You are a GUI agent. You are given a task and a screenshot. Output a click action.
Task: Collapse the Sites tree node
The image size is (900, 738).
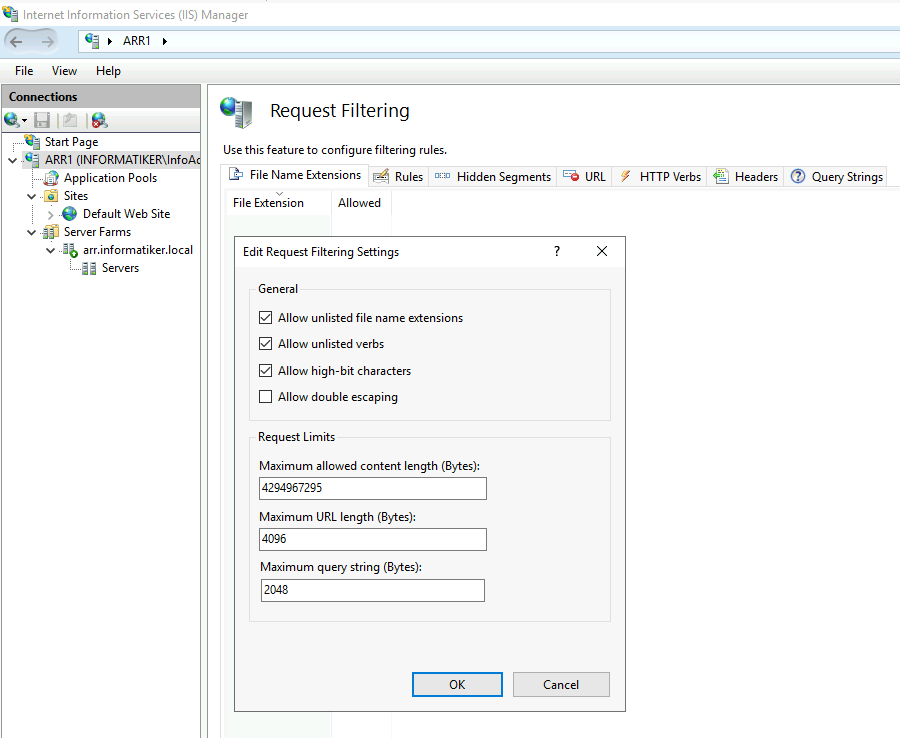point(32,196)
